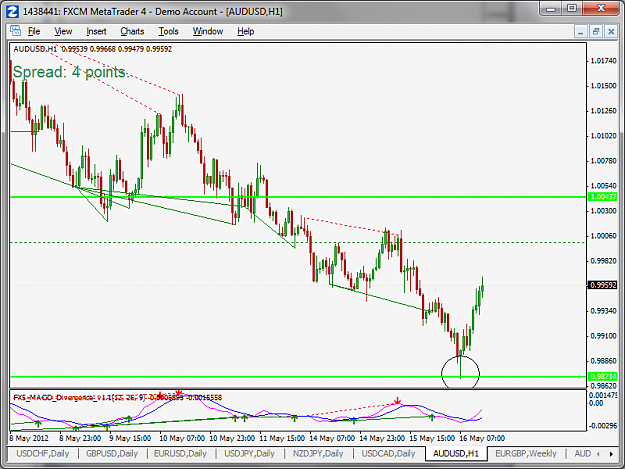This screenshot has height=469, width=625.
Task: Click the AUDUSD,H1 OHLC header text
Action: pos(92,49)
